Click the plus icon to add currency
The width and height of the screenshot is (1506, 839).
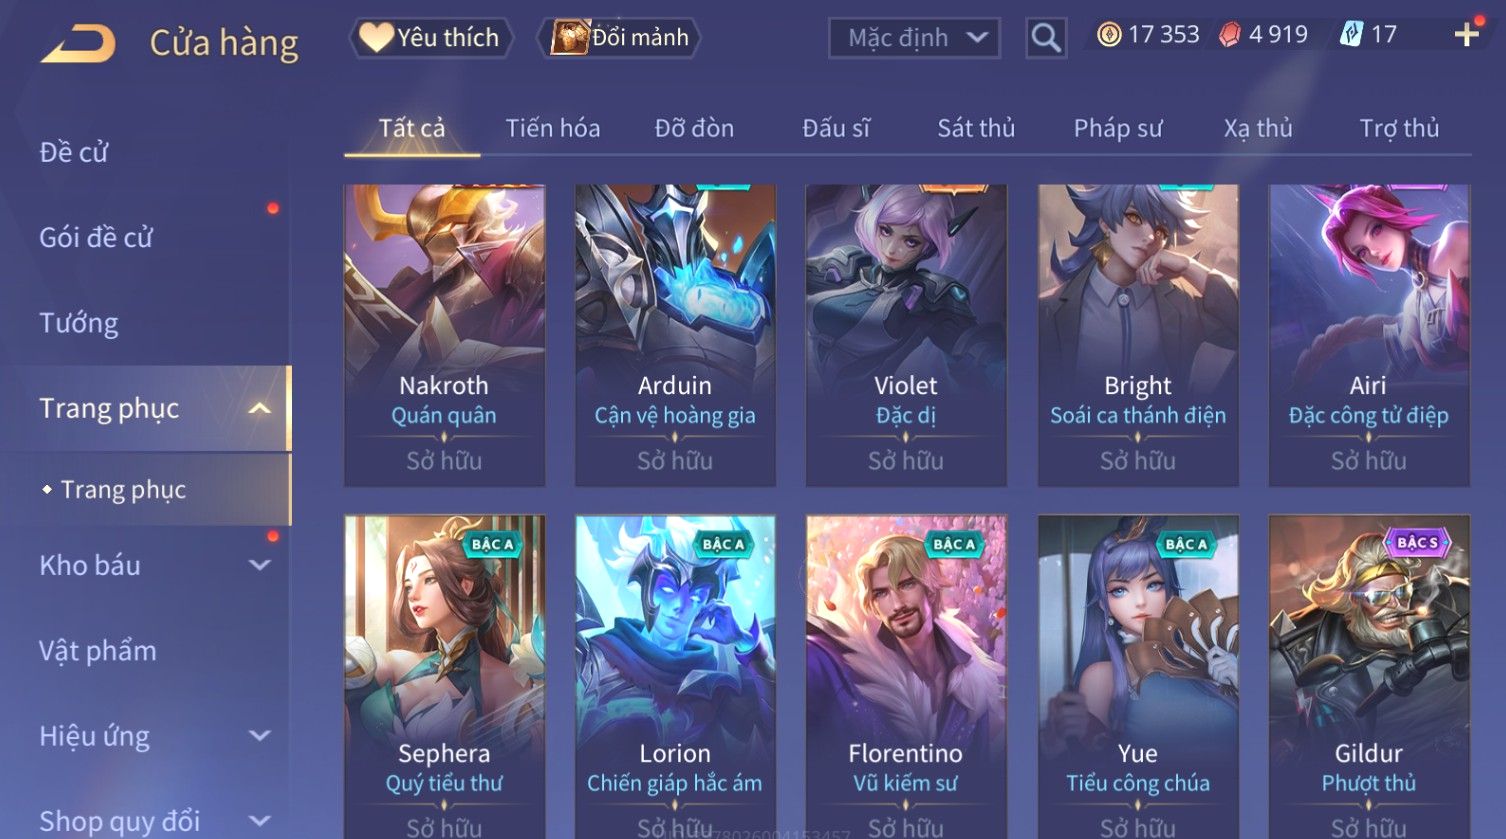click(x=1466, y=35)
